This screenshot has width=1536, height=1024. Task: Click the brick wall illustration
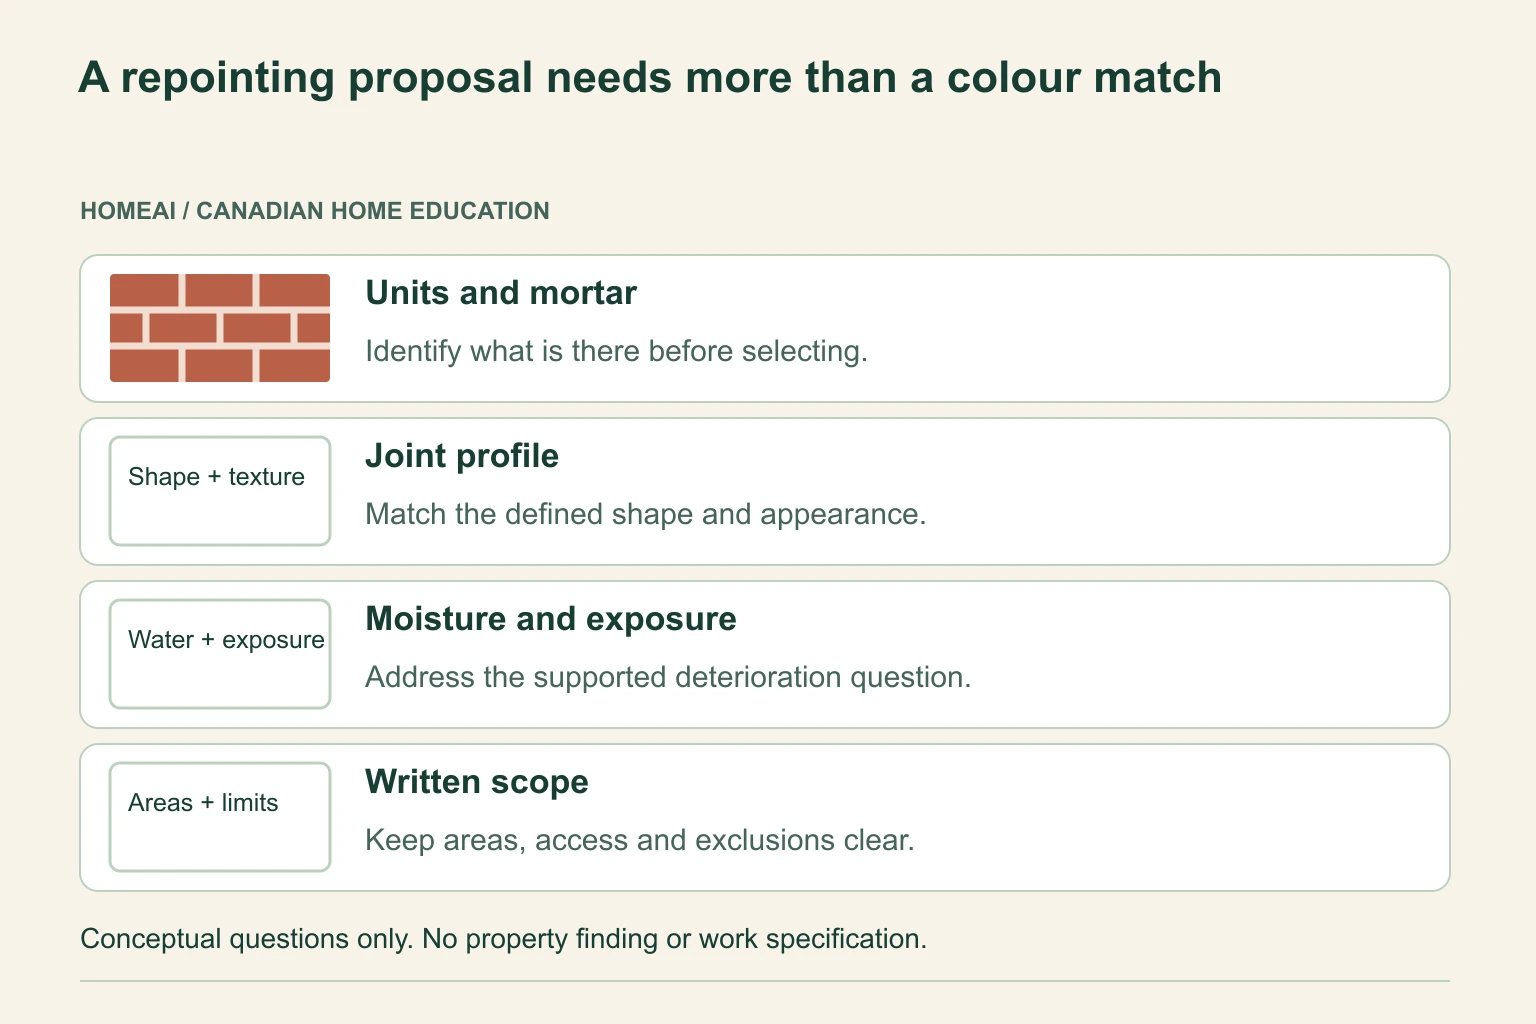click(220, 328)
